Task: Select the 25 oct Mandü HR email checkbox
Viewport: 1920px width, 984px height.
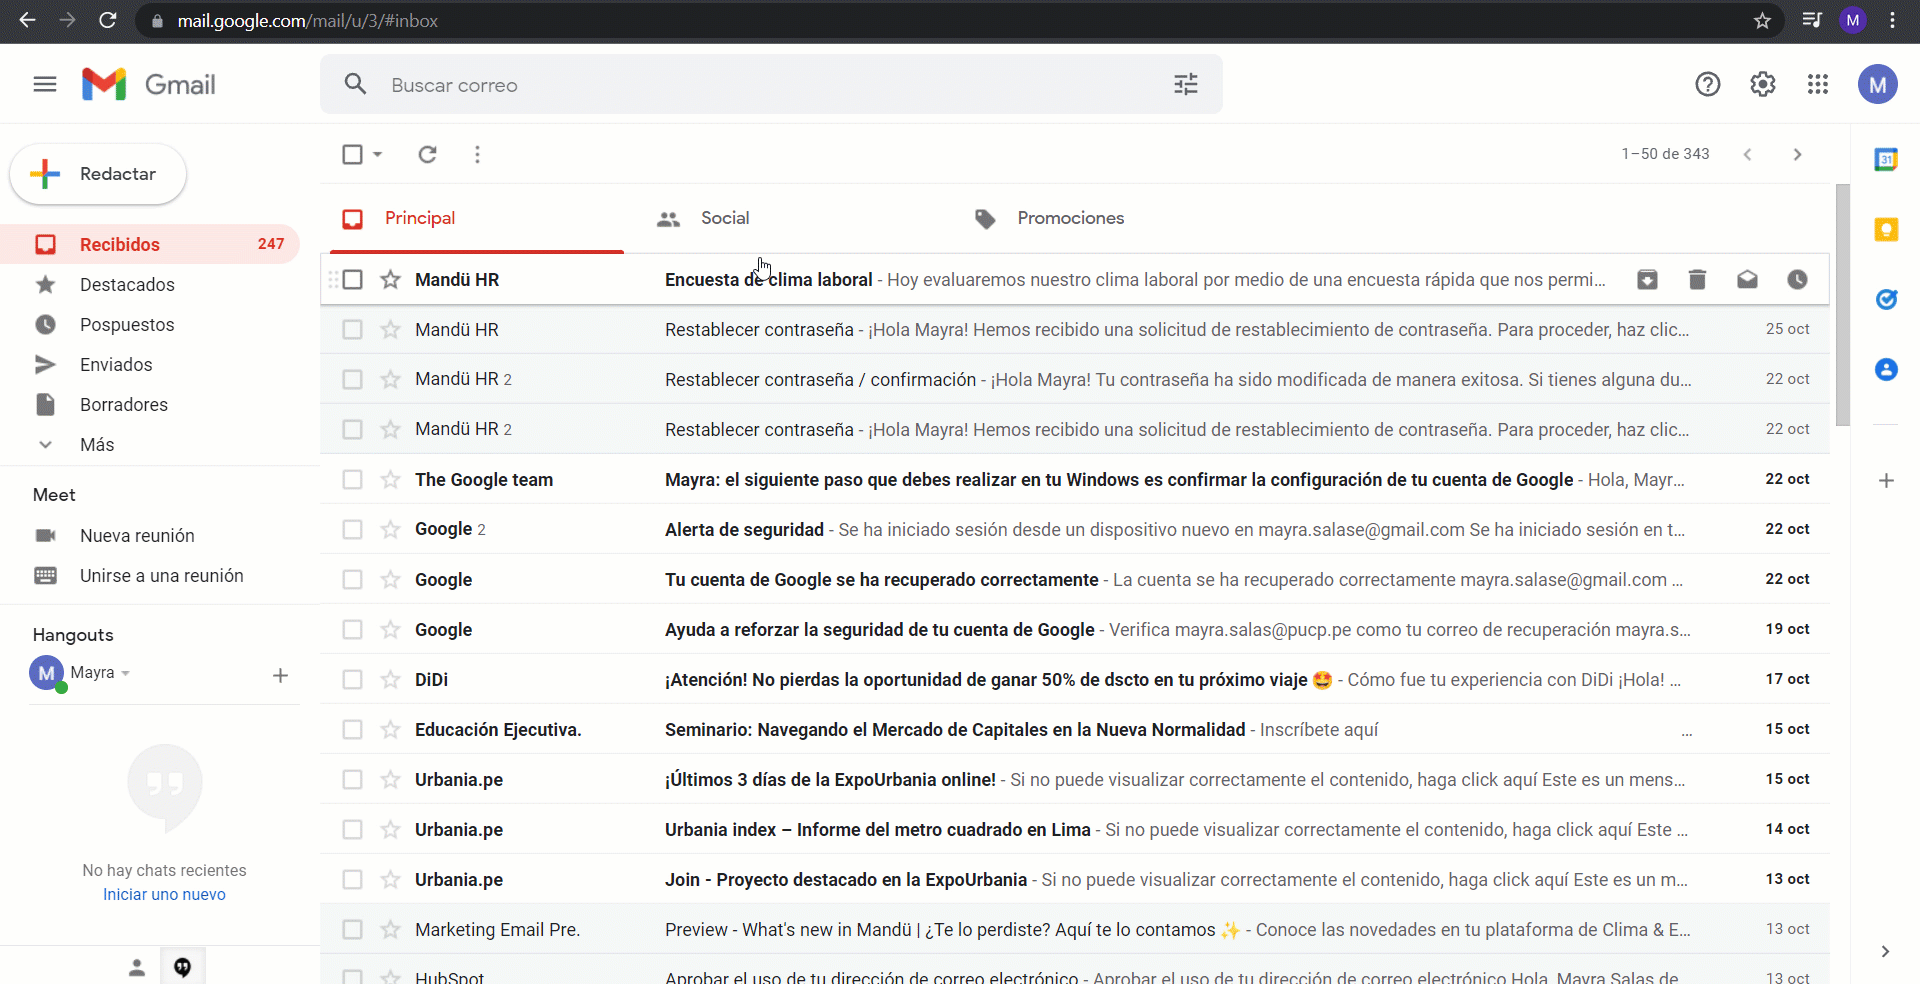Action: pyautogui.click(x=352, y=330)
